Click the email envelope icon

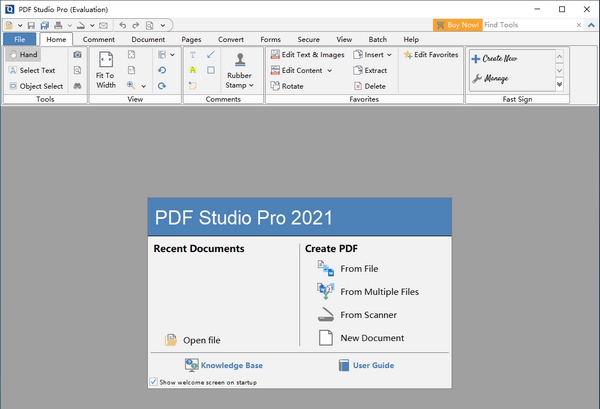pos(103,25)
